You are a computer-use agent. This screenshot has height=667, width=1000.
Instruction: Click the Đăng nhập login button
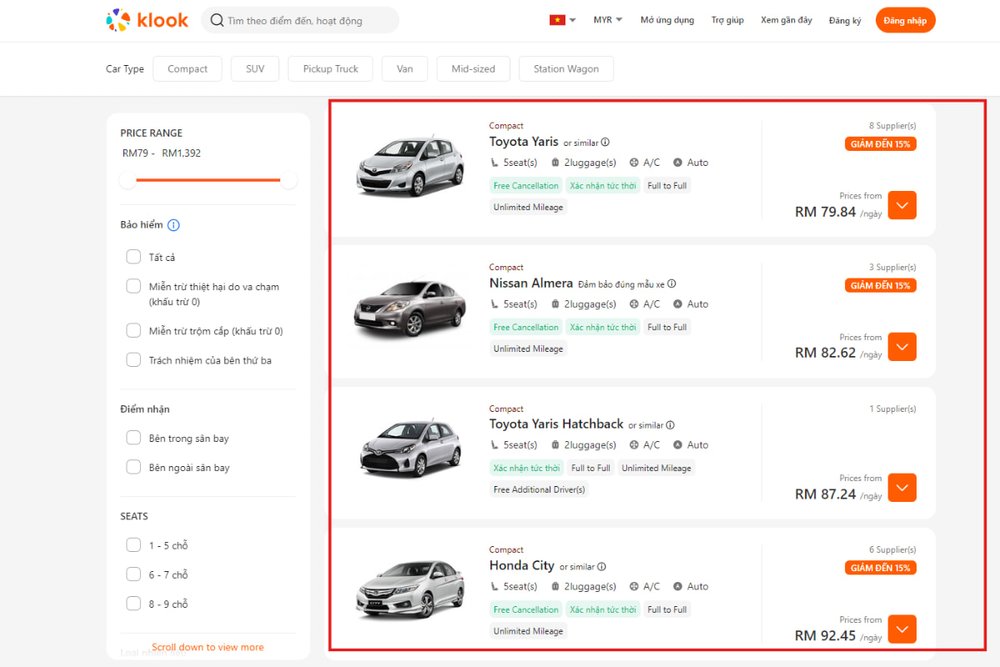tap(905, 20)
